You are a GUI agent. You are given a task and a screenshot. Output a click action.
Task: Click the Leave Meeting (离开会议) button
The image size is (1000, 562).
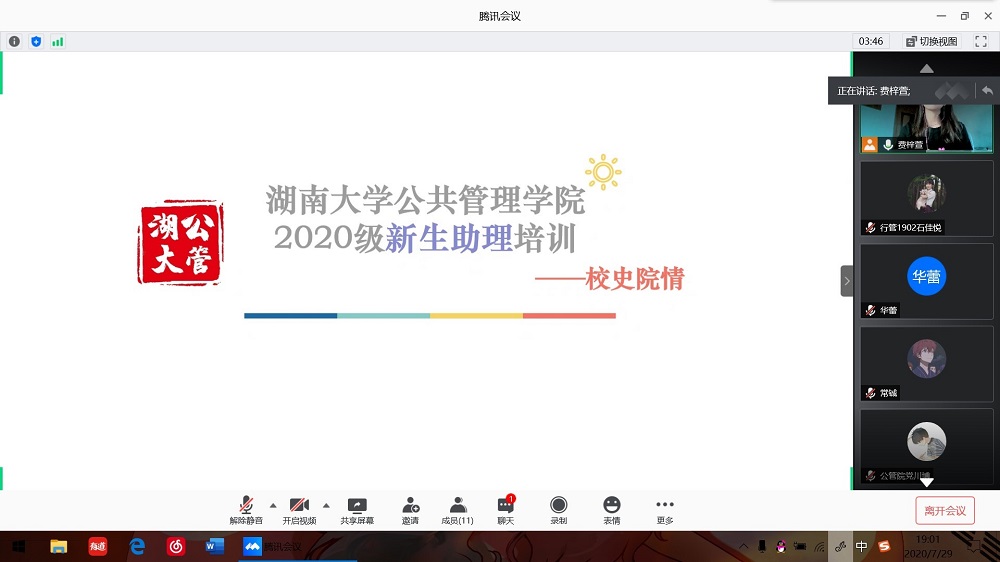[x=944, y=511]
